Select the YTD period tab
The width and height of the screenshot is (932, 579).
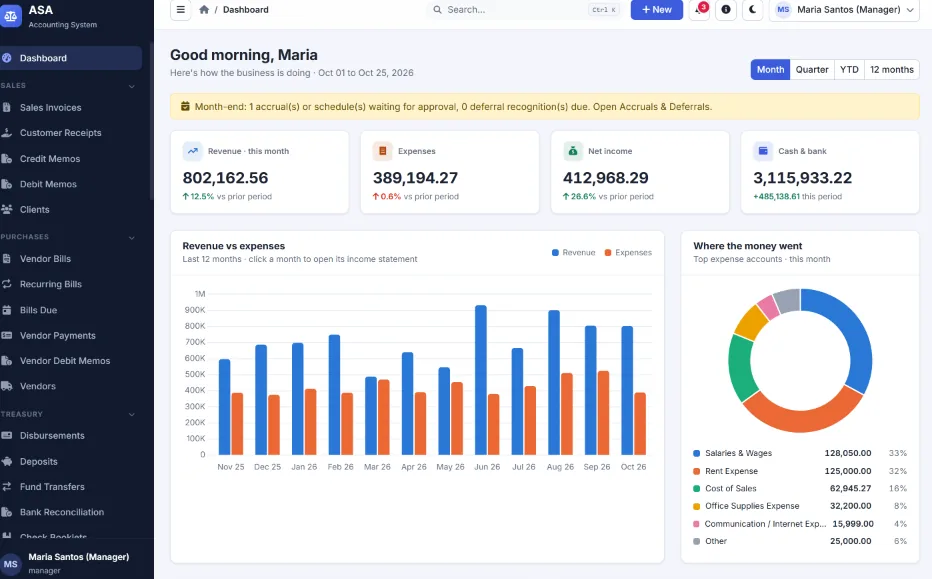pyautogui.click(x=849, y=70)
